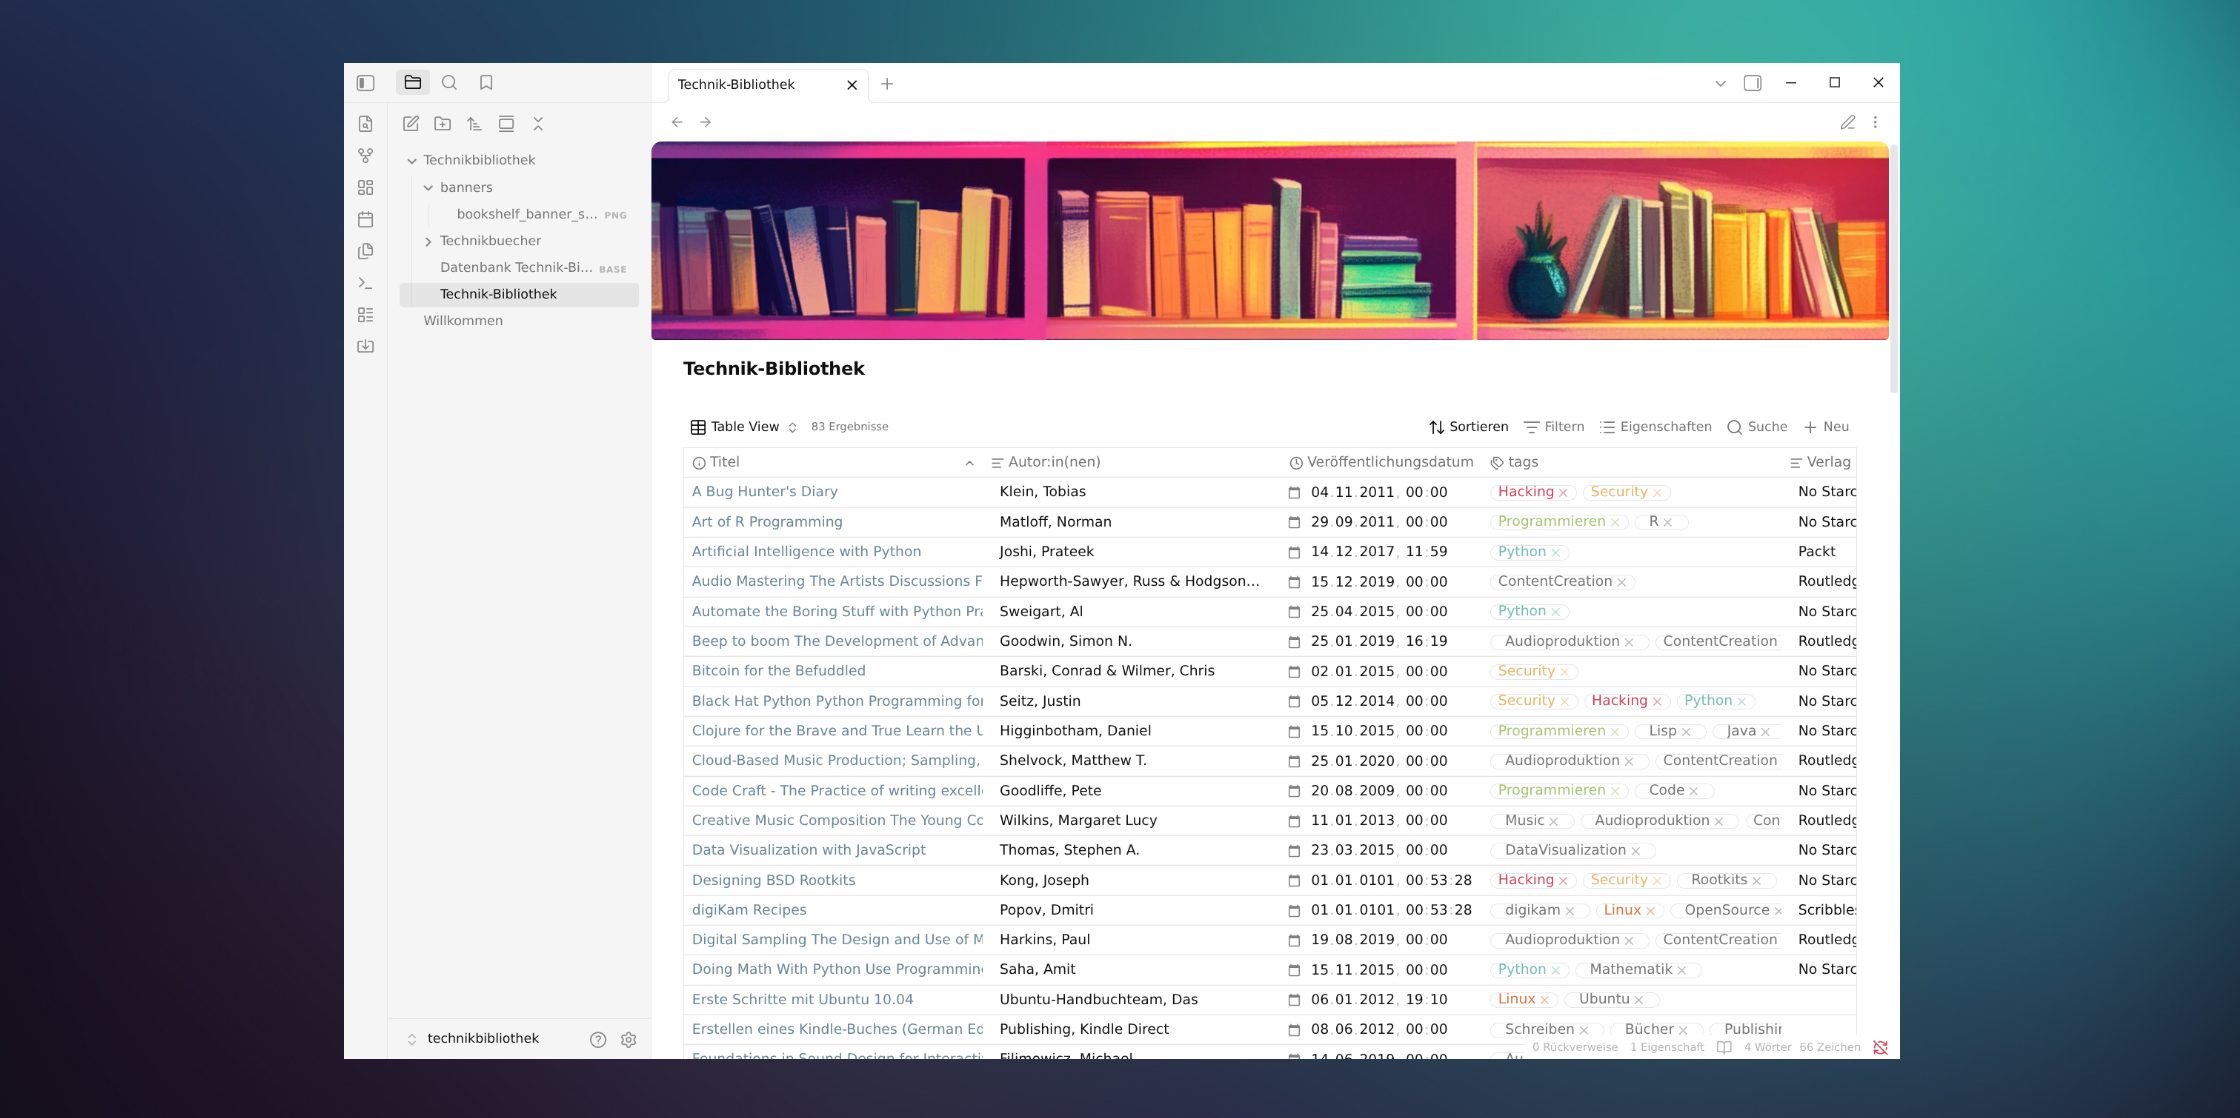Collapse the banners folder
The height and width of the screenshot is (1118, 2240).
click(x=428, y=188)
